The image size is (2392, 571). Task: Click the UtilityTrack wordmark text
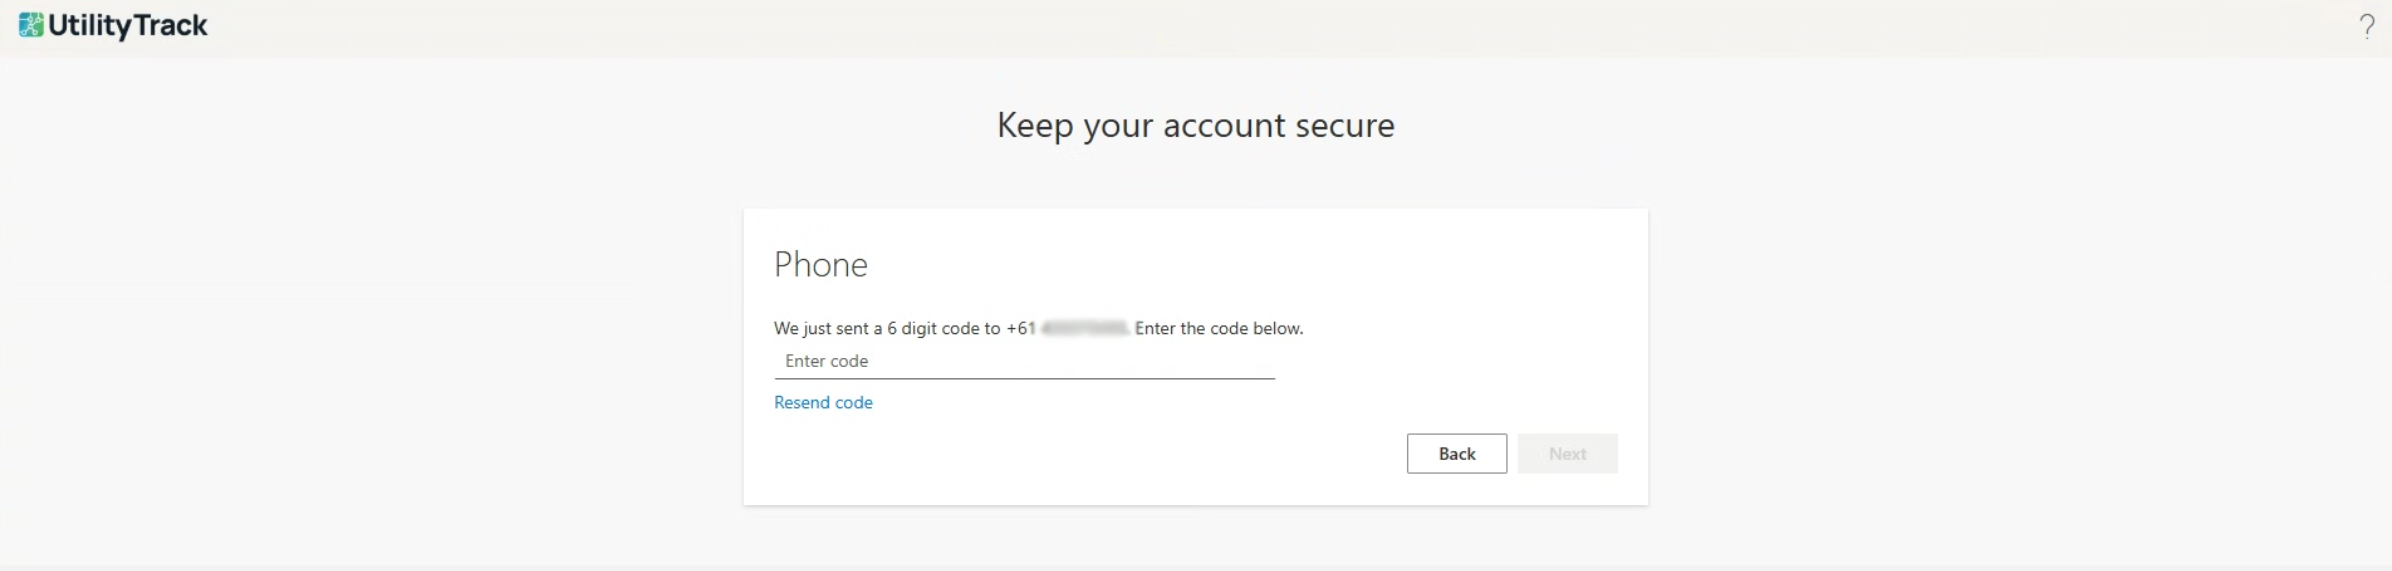tap(127, 25)
